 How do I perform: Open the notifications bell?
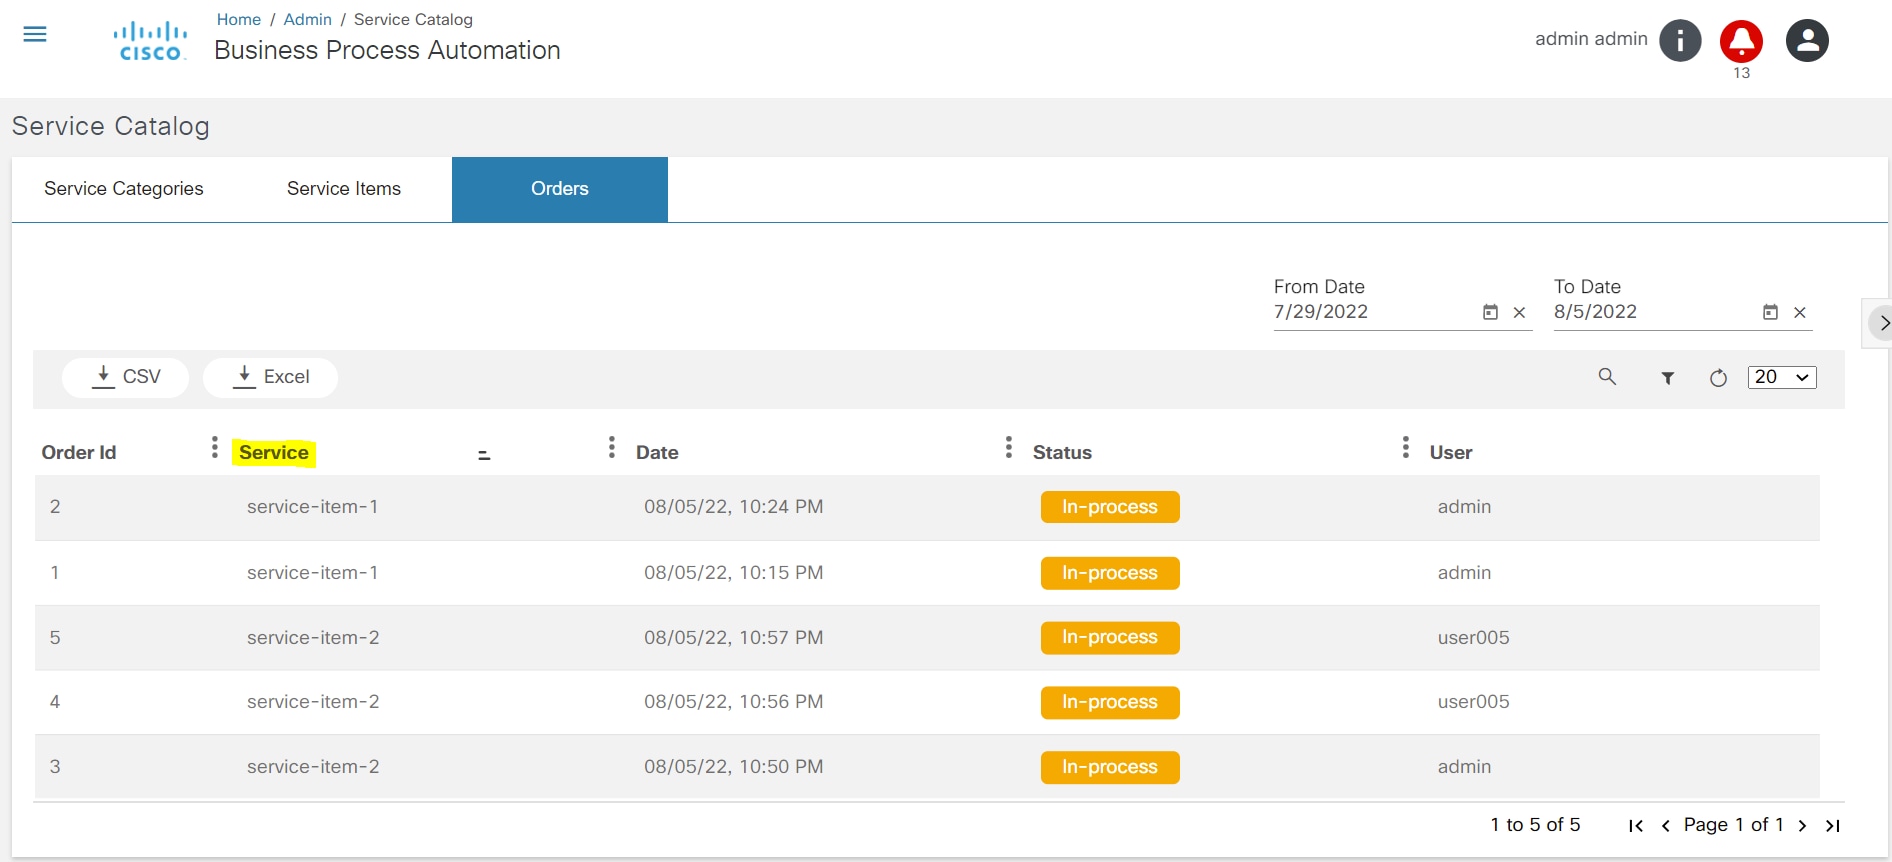(1741, 41)
